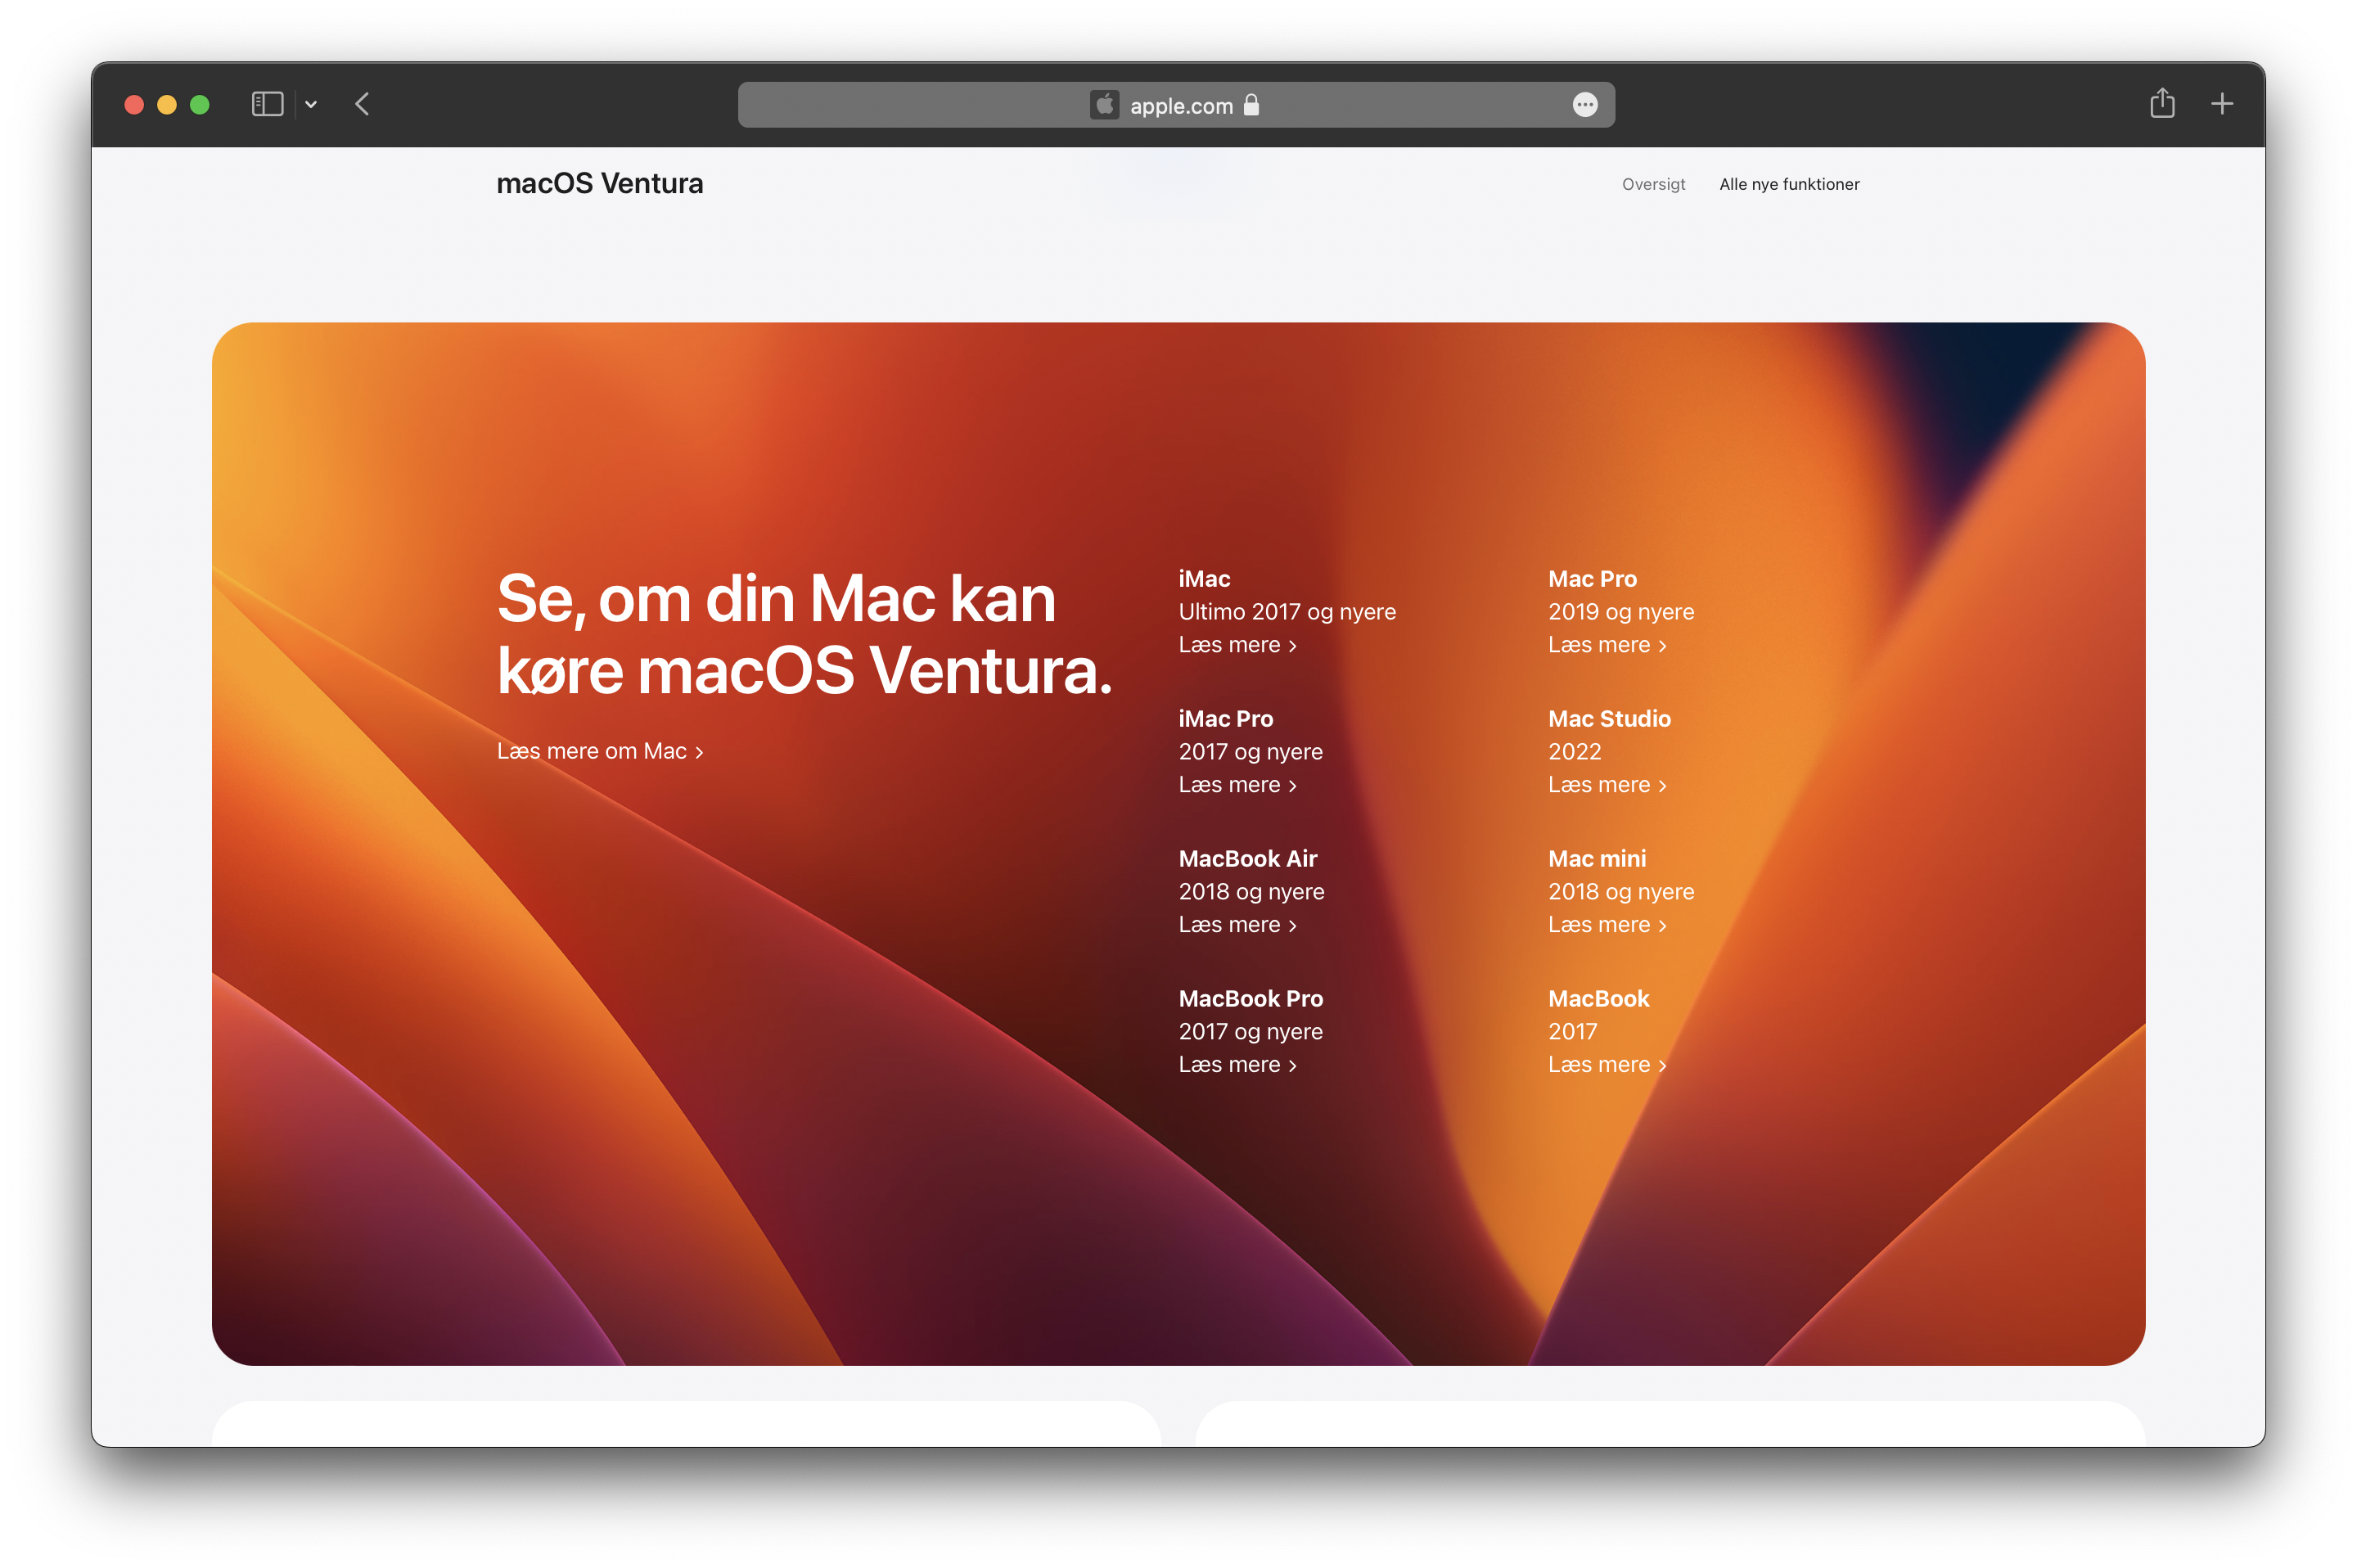Click the text Ultimo 2017 og nyere

pos(1287,612)
